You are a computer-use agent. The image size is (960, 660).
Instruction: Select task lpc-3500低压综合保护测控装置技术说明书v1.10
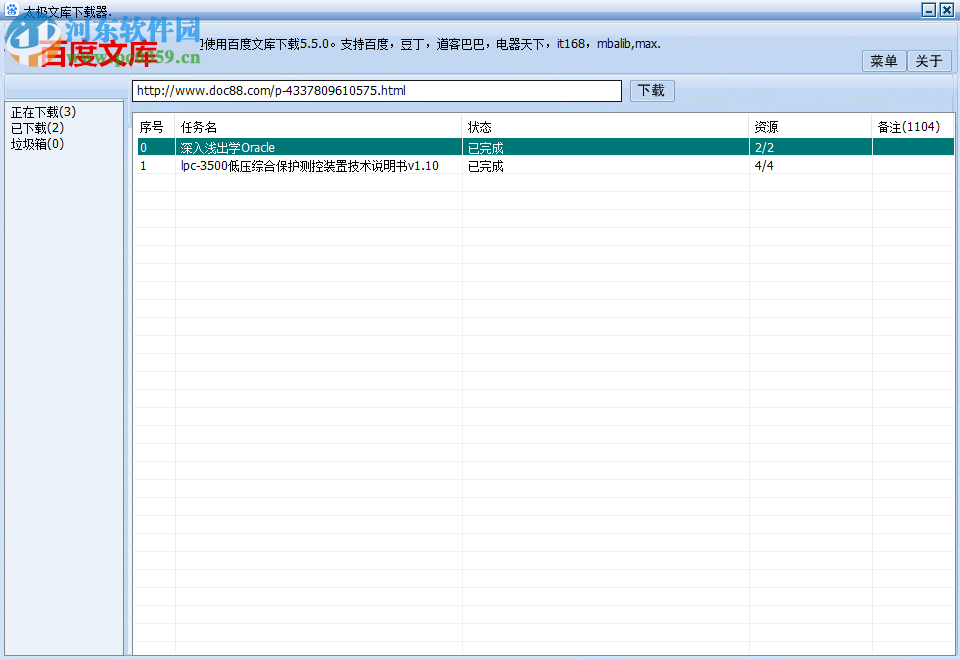[x=545, y=165]
